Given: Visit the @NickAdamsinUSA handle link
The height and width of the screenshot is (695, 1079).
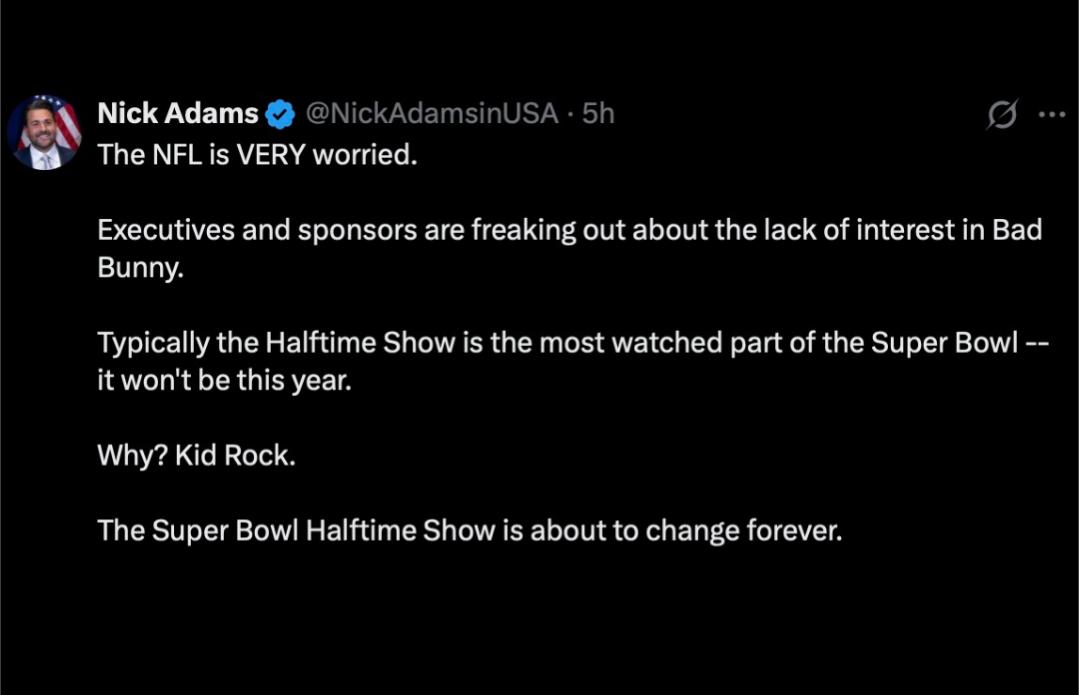Looking at the screenshot, I should pos(430,114).
